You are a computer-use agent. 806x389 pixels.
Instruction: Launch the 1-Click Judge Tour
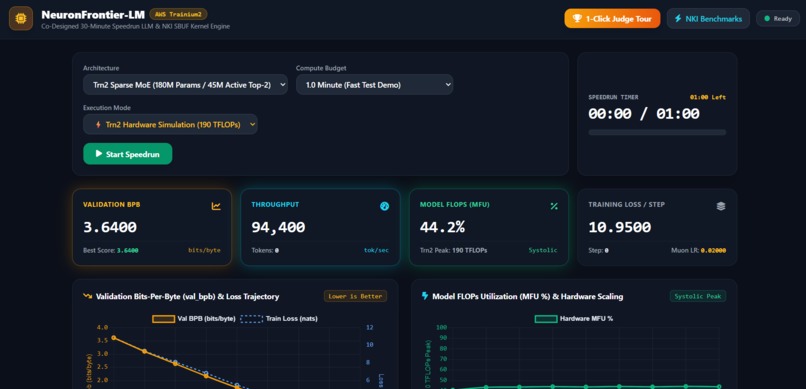click(612, 18)
